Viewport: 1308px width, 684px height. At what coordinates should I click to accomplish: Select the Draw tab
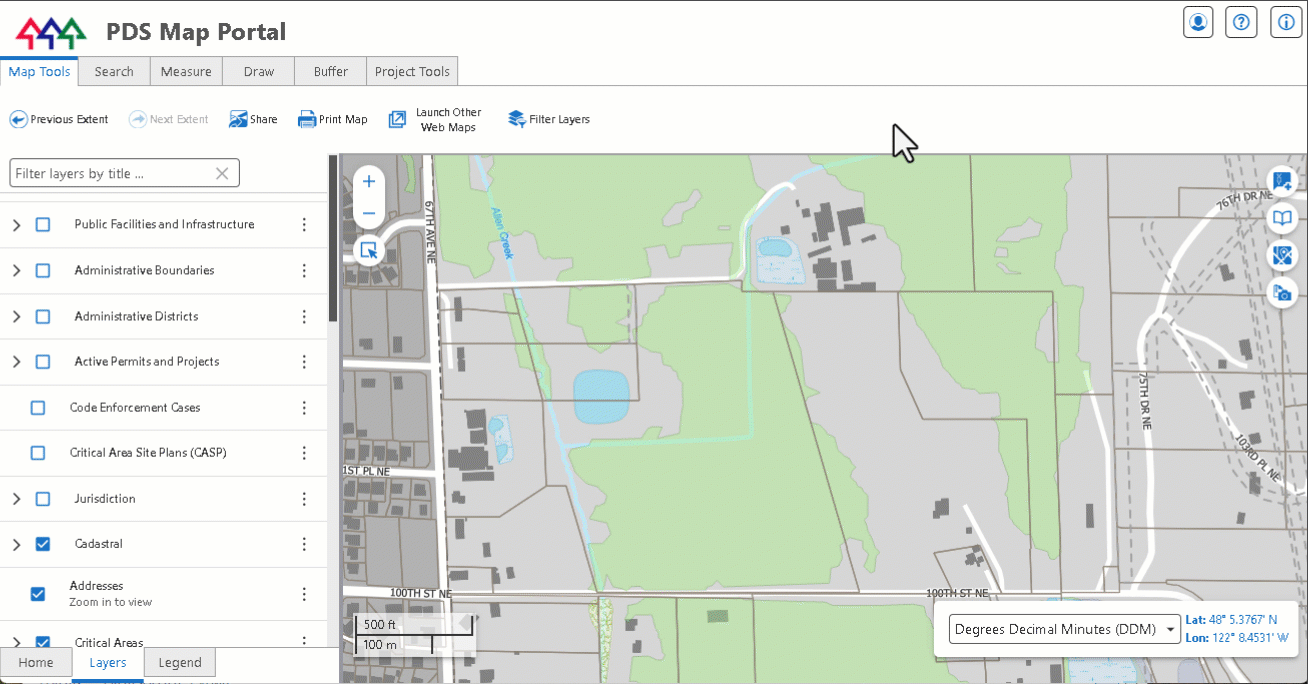pyautogui.click(x=259, y=71)
